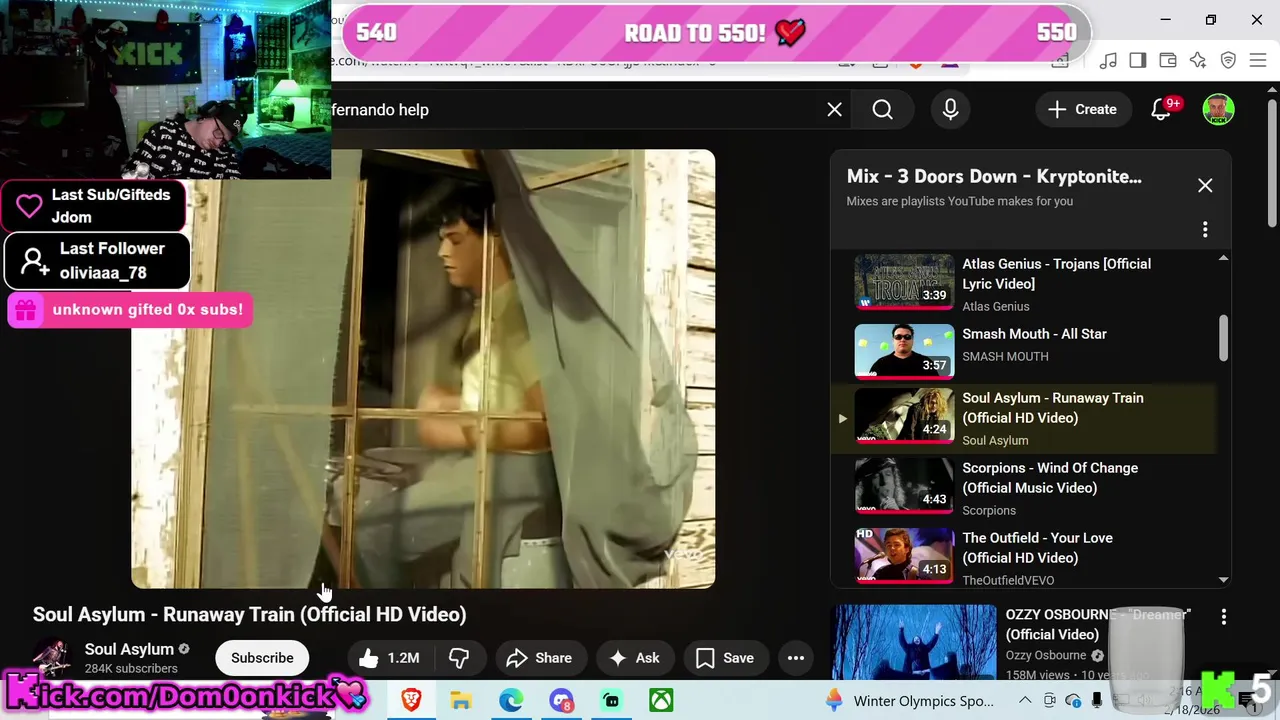Click the Mix - 3 Doors Down playlist title
Viewport: 1280px width, 720px height.
coord(994,176)
